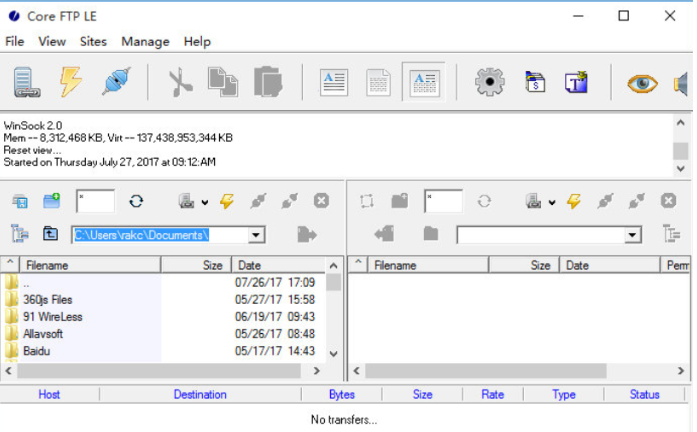
Task: Click the local pane sort caret header cell
Action: 10,265
